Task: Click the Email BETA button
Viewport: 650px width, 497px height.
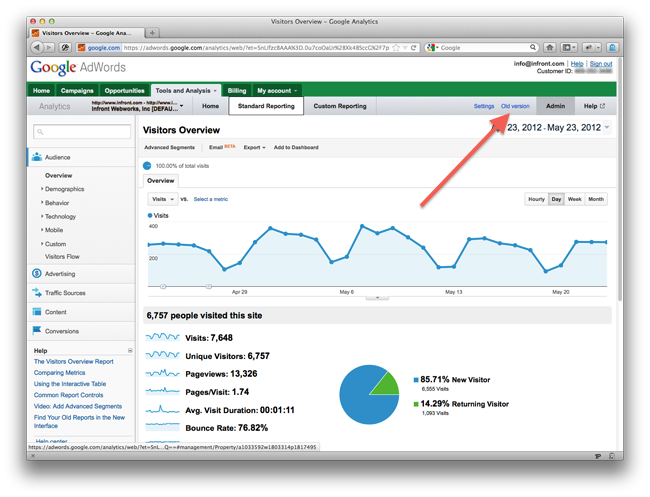Action: pyautogui.click(x=222, y=147)
